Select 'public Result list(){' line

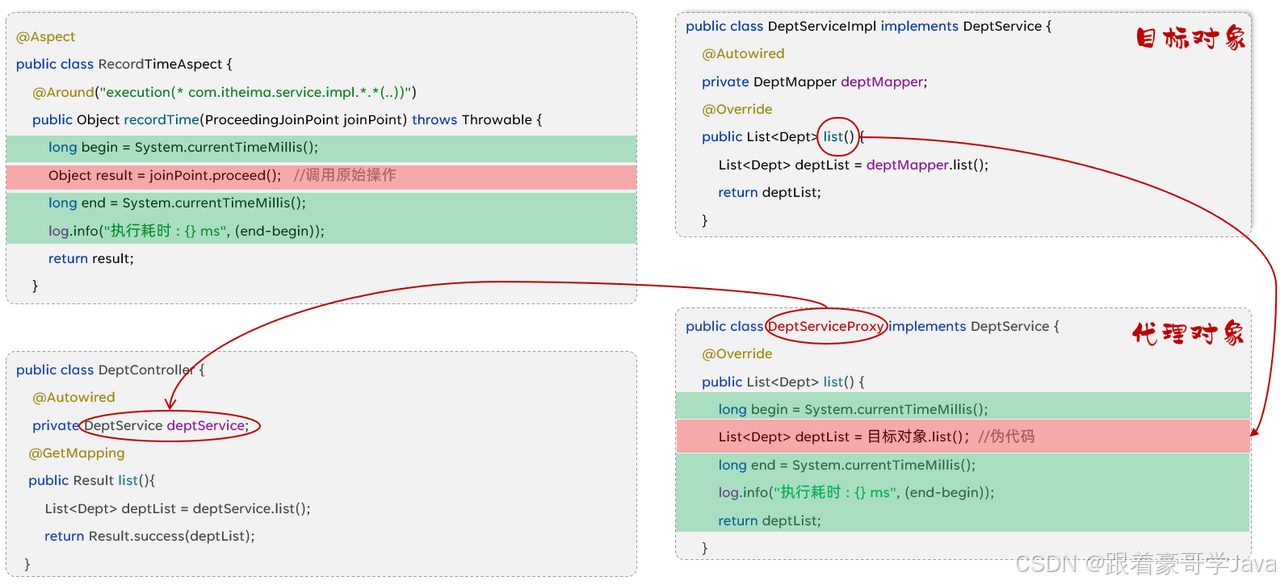tap(92, 481)
